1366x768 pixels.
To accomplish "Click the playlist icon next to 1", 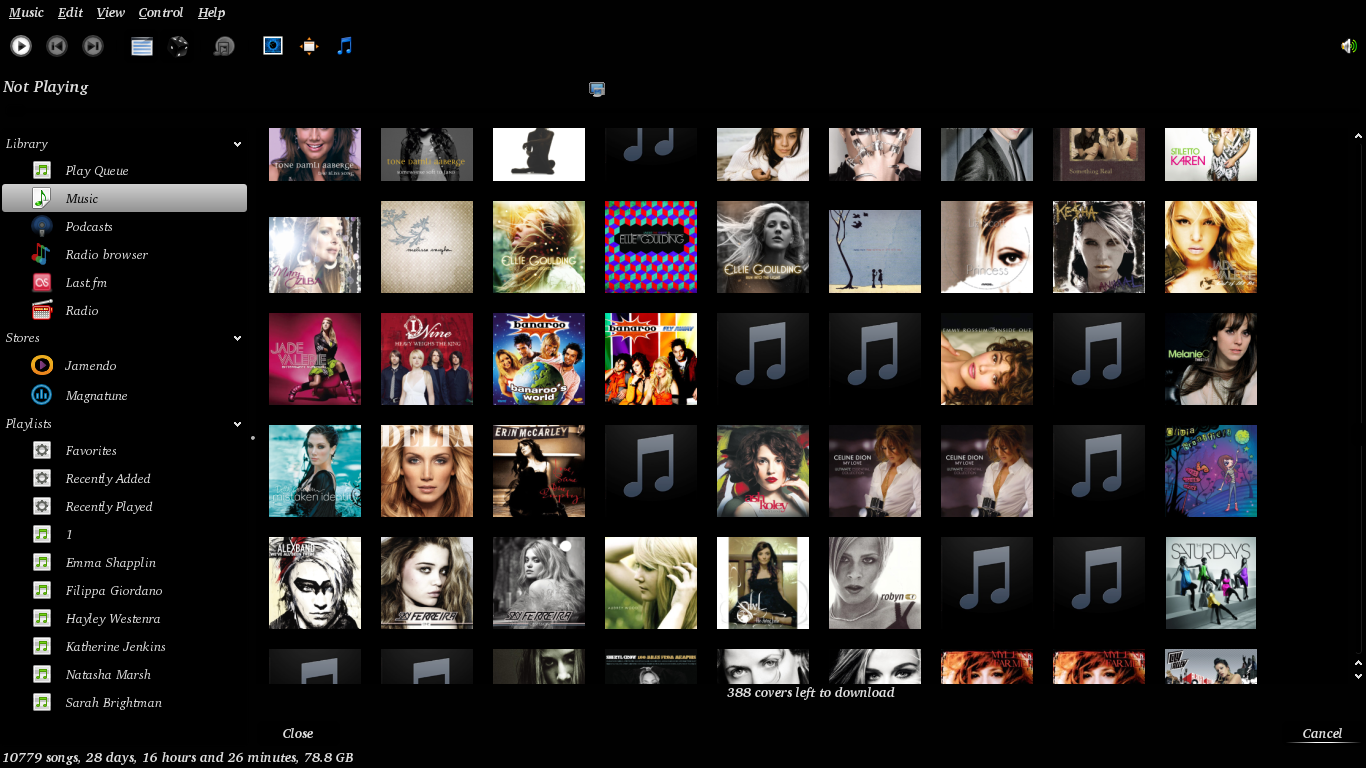I will [x=42, y=535].
